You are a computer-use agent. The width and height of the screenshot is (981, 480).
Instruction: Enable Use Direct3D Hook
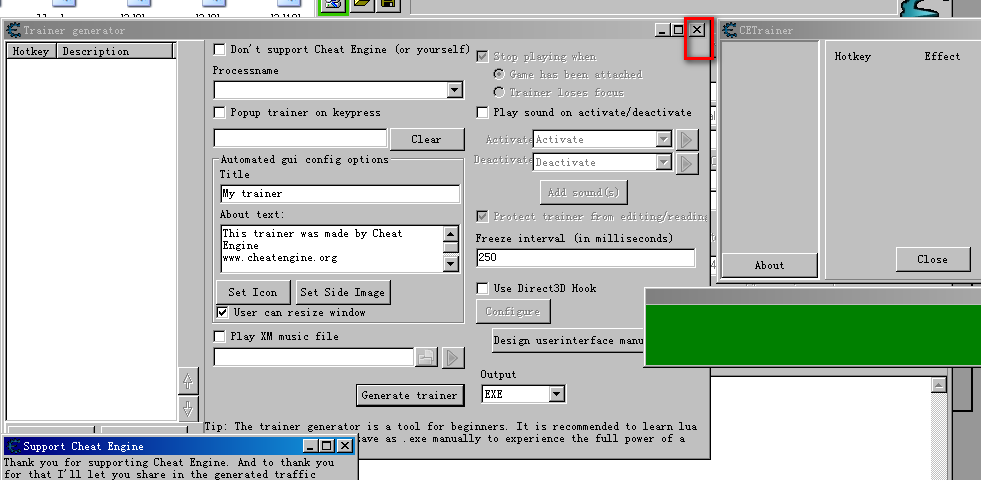(482, 289)
